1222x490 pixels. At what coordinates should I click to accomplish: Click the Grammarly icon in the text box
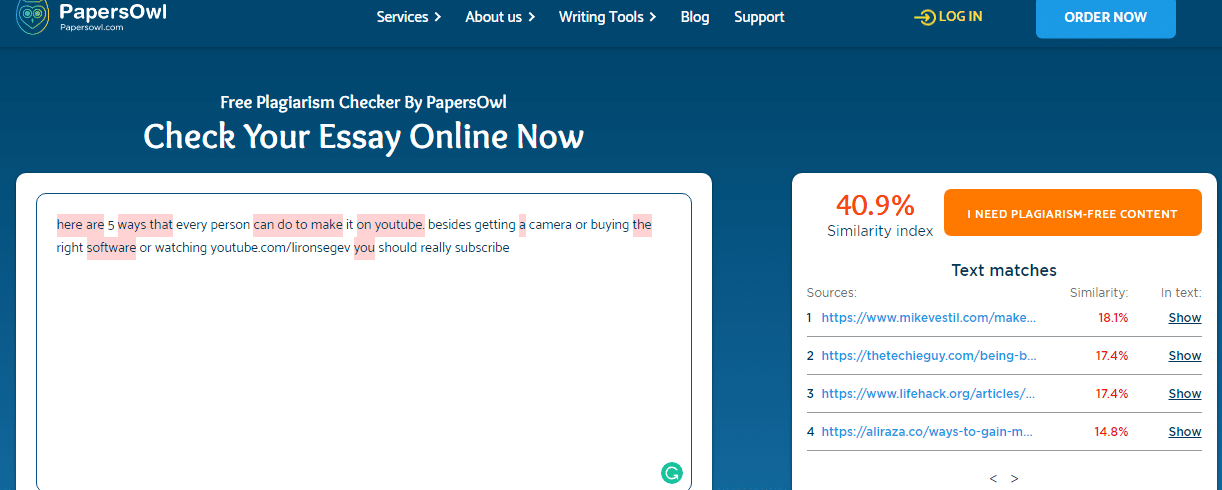pyautogui.click(x=672, y=473)
